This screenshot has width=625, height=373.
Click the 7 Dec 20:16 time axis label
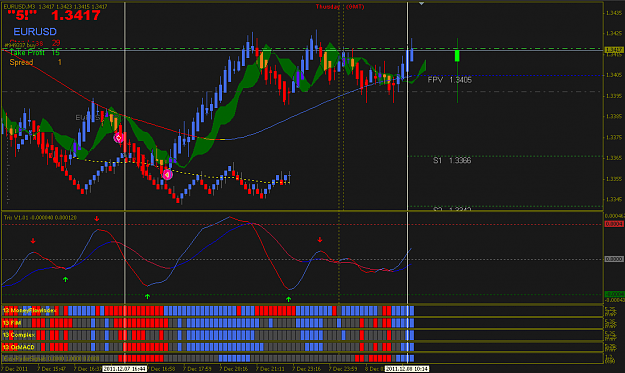click(234, 369)
